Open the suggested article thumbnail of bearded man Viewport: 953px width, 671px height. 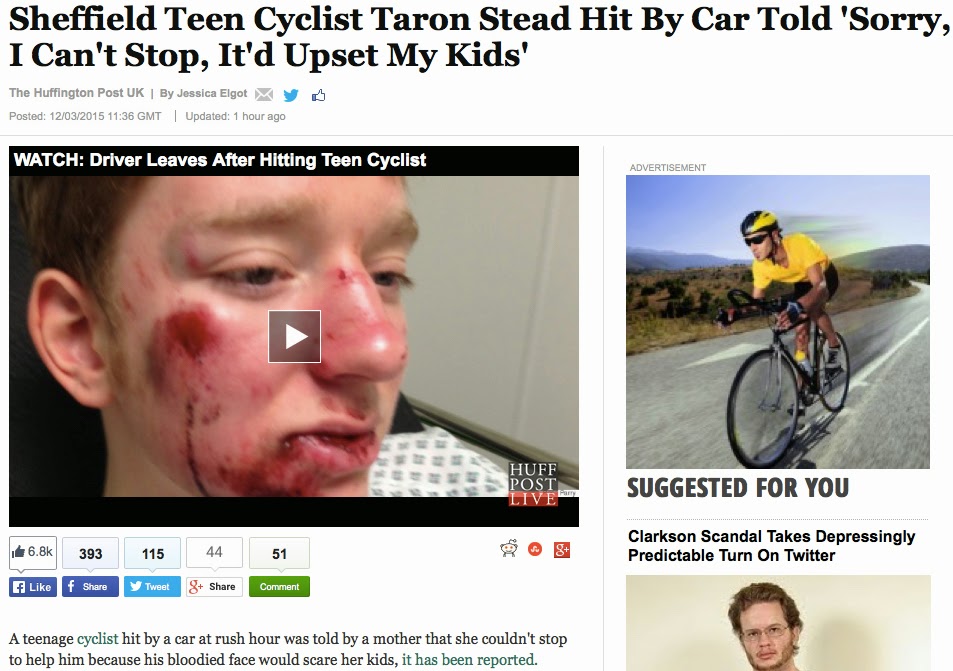pyautogui.click(x=778, y=623)
